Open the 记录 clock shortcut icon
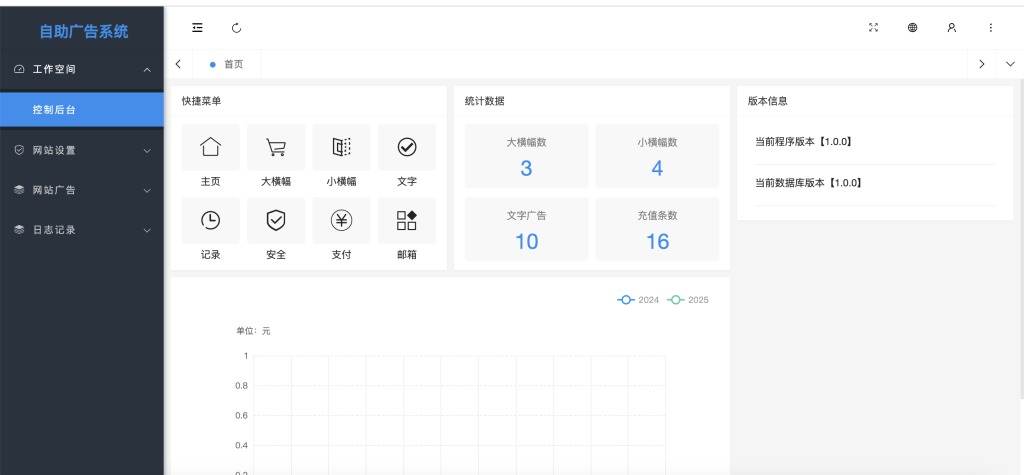Viewport: 1024px width, 475px height. 210,221
